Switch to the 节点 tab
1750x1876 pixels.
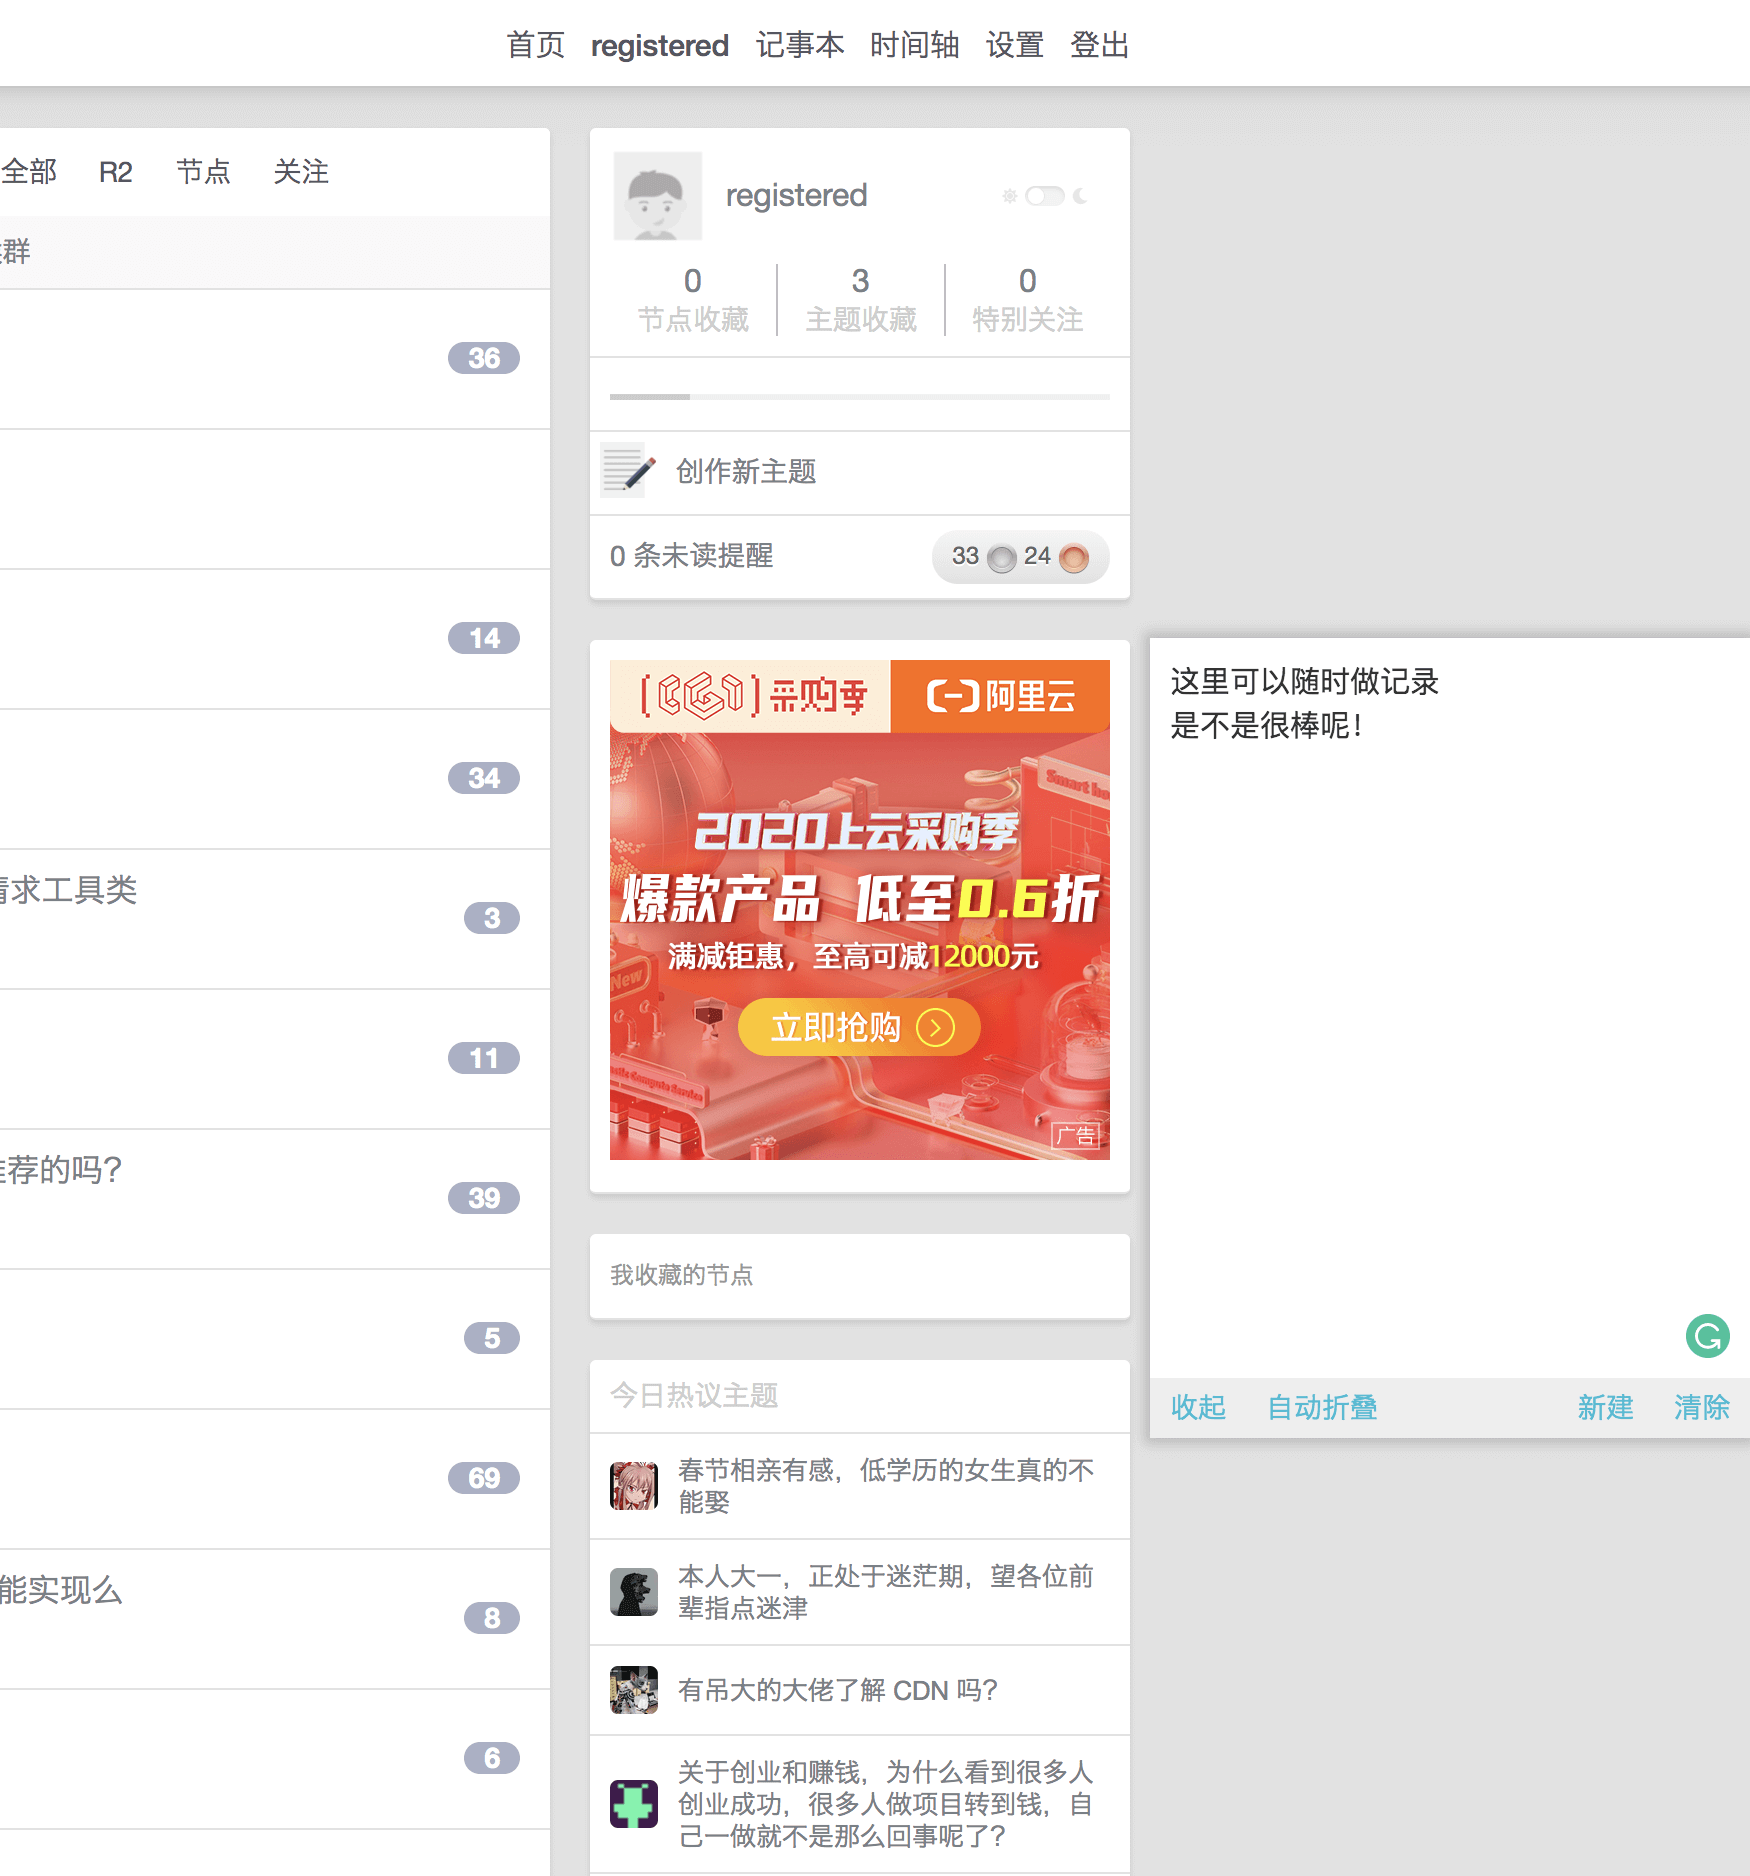(203, 172)
